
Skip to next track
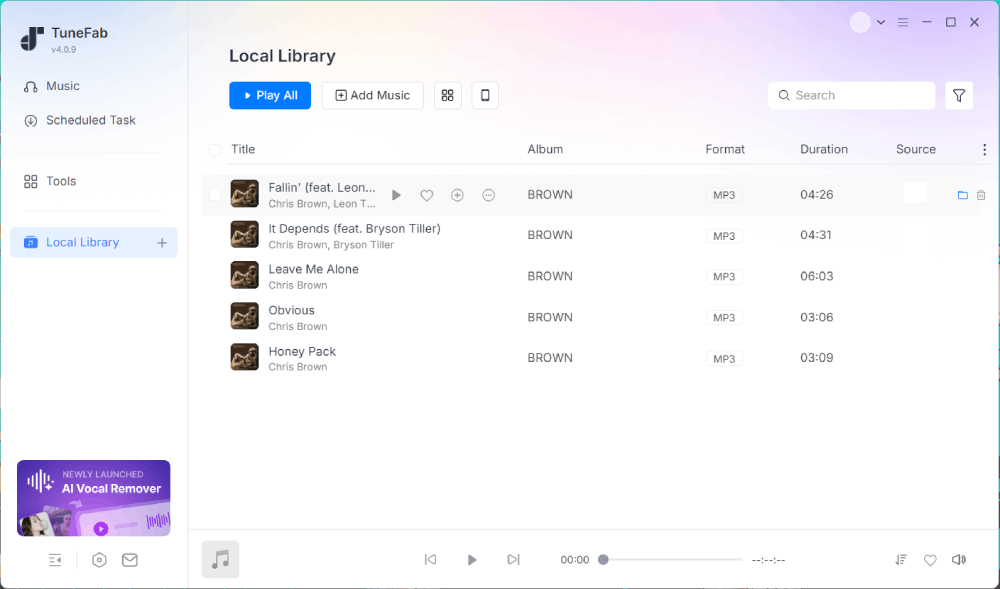(x=513, y=560)
